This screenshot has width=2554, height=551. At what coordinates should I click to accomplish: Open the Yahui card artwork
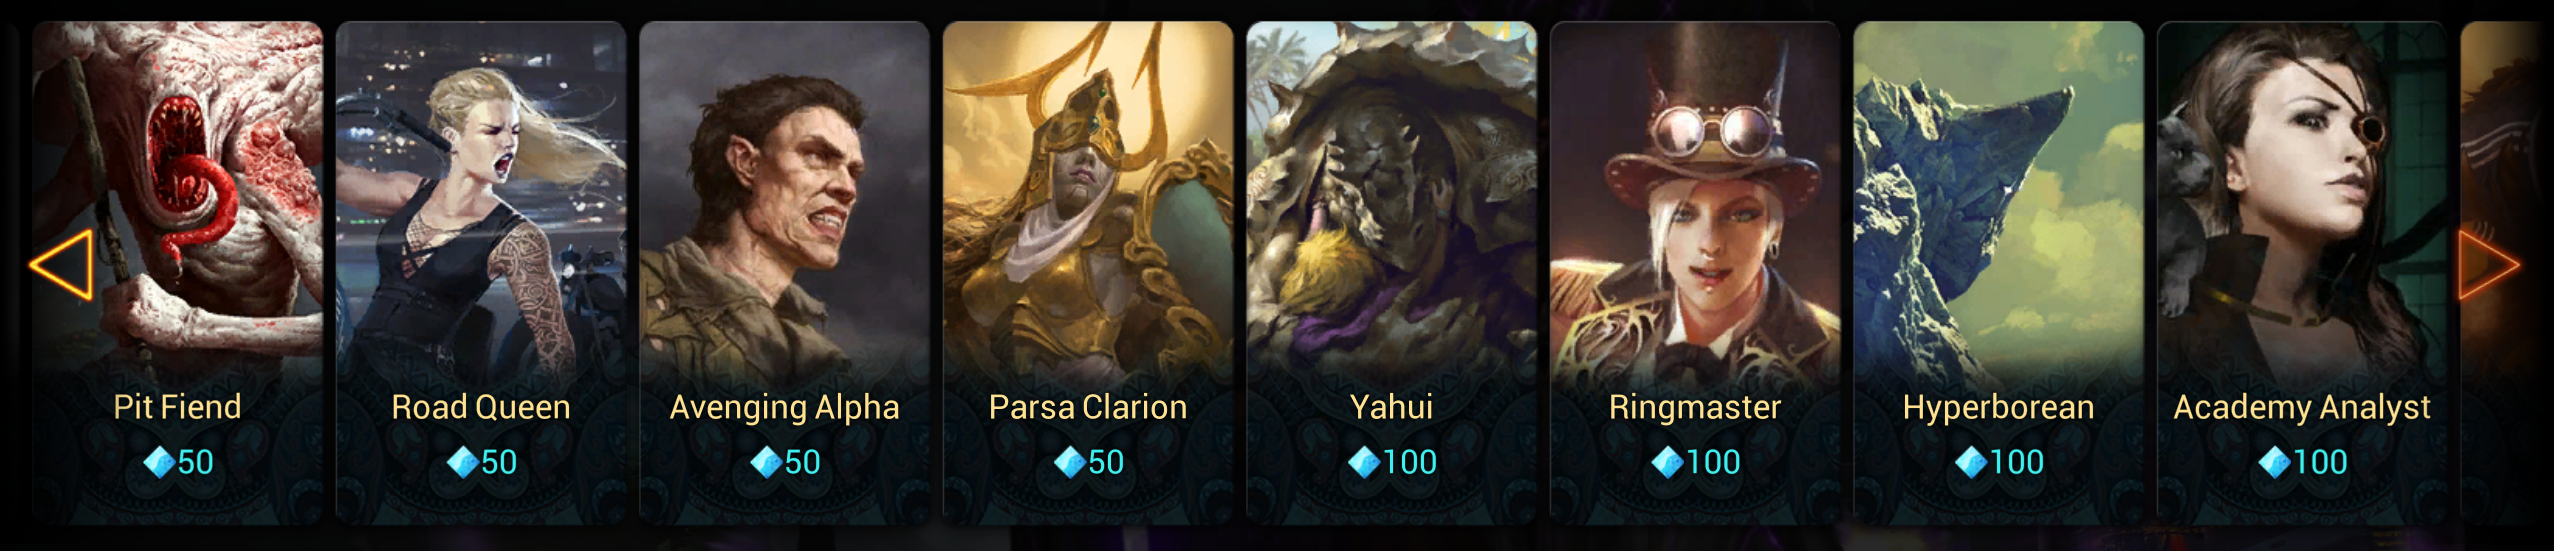1392,200
